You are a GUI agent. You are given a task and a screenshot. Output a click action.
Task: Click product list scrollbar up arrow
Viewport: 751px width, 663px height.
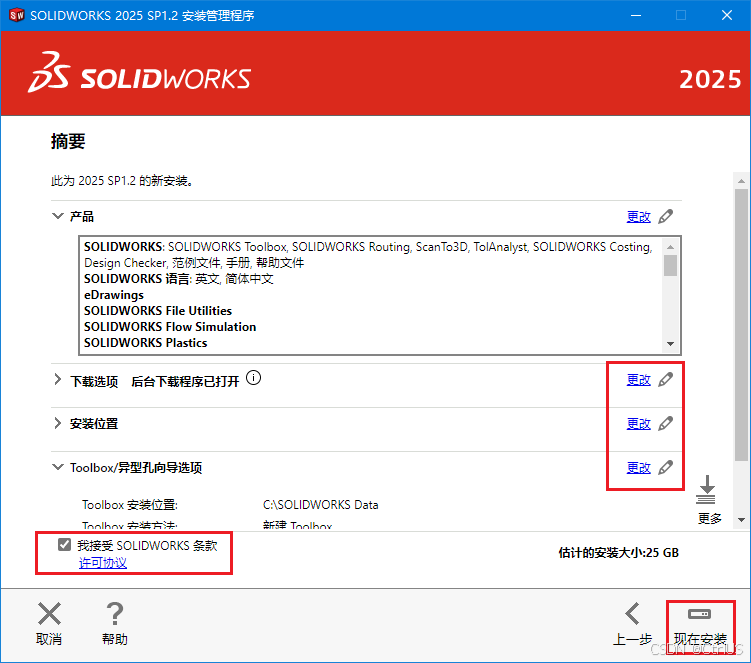pyautogui.click(x=670, y=247)
